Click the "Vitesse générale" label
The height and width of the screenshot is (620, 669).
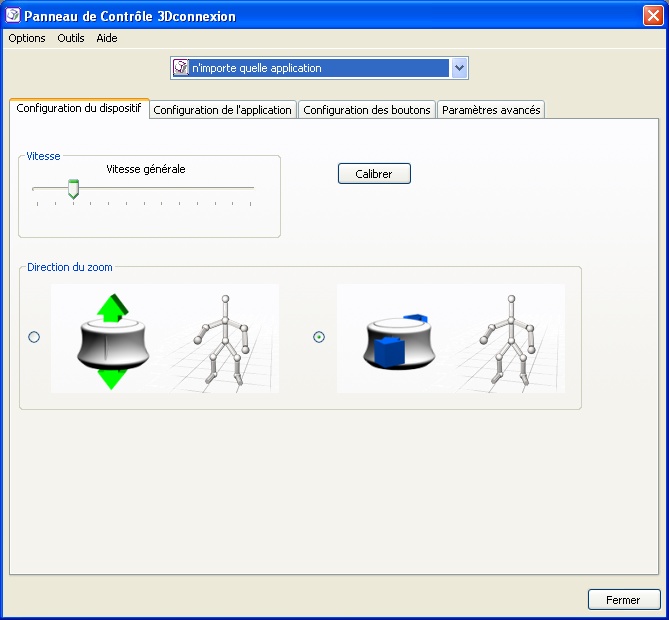145,169
